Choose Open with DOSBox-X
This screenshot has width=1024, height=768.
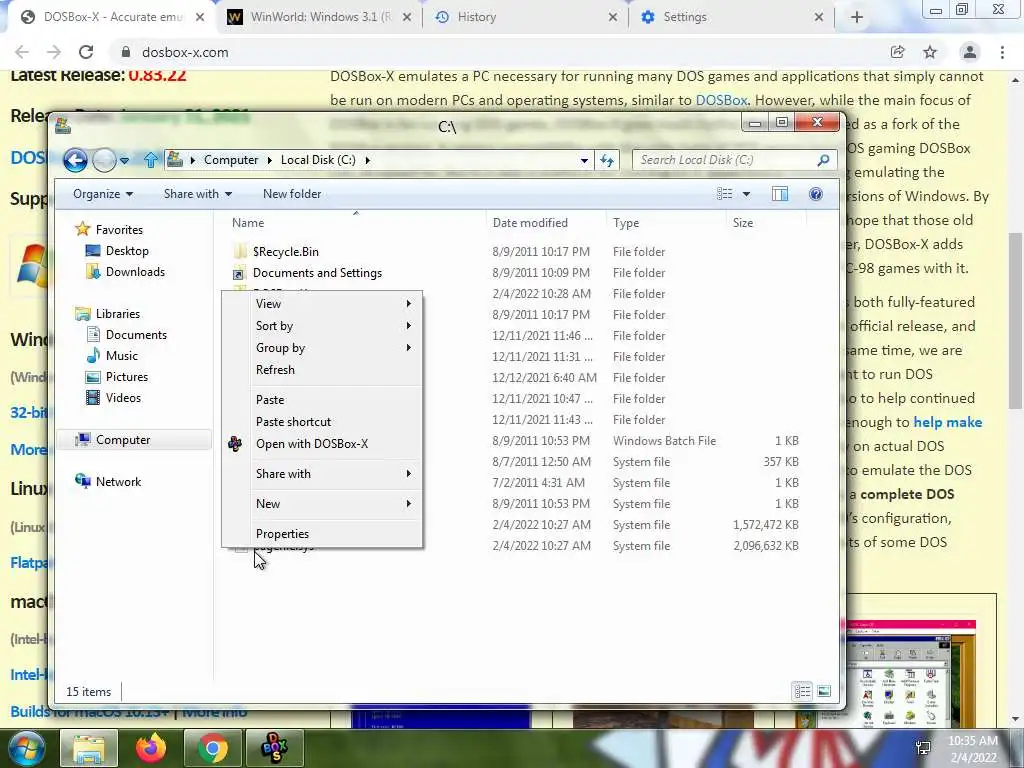[x=323, y=444]
